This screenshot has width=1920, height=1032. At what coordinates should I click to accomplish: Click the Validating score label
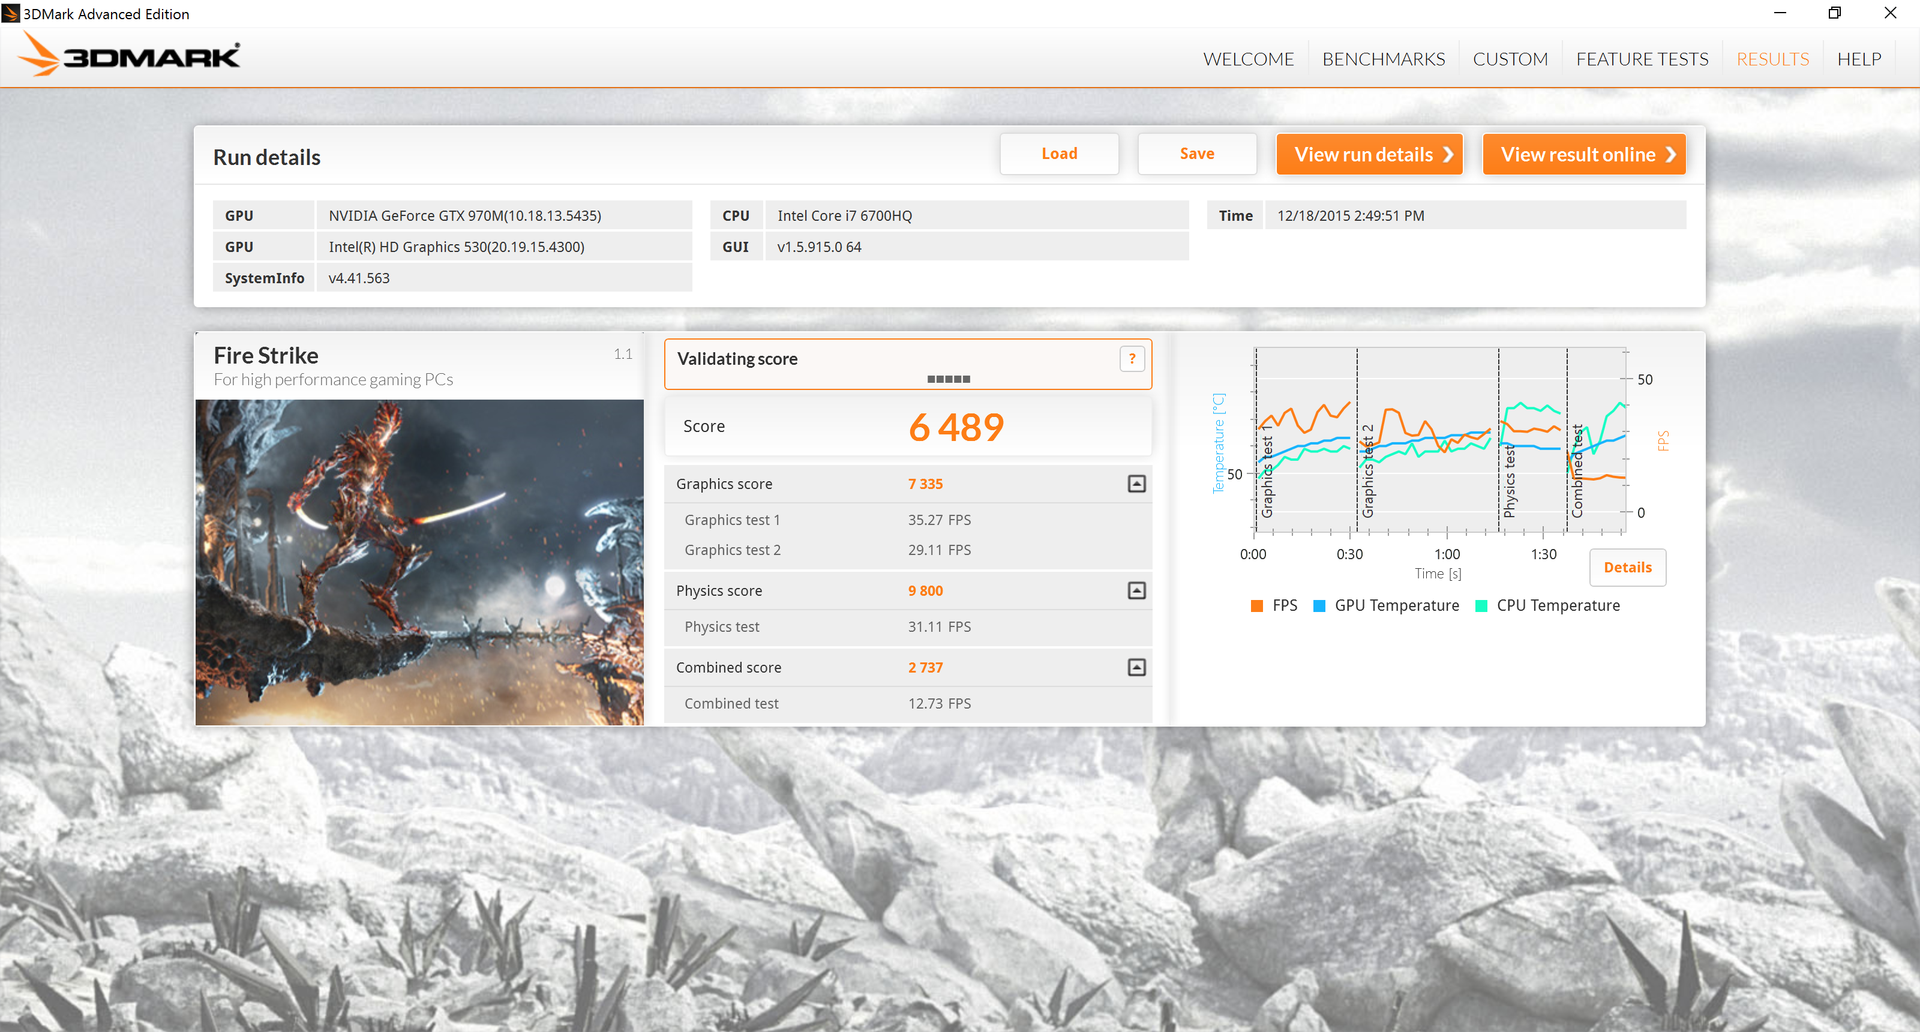pos(737,359)
